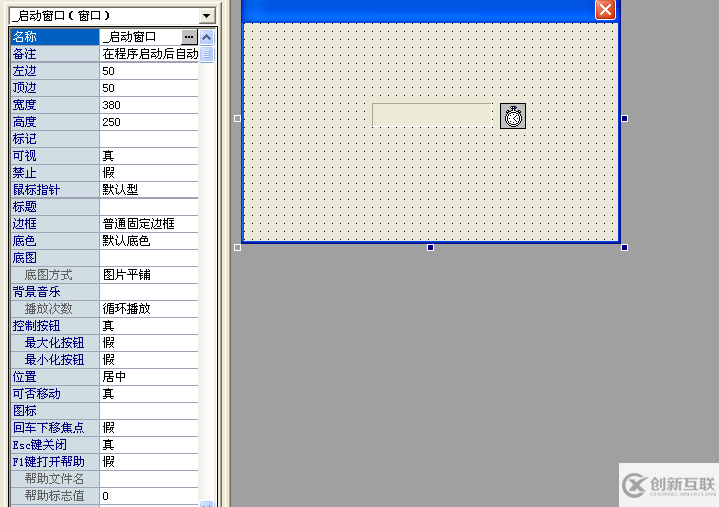Toggle the F1键打开帮助 value 假
Viewport: 719px width, 507px height.
pyautogui.click(x=149, y=462)
